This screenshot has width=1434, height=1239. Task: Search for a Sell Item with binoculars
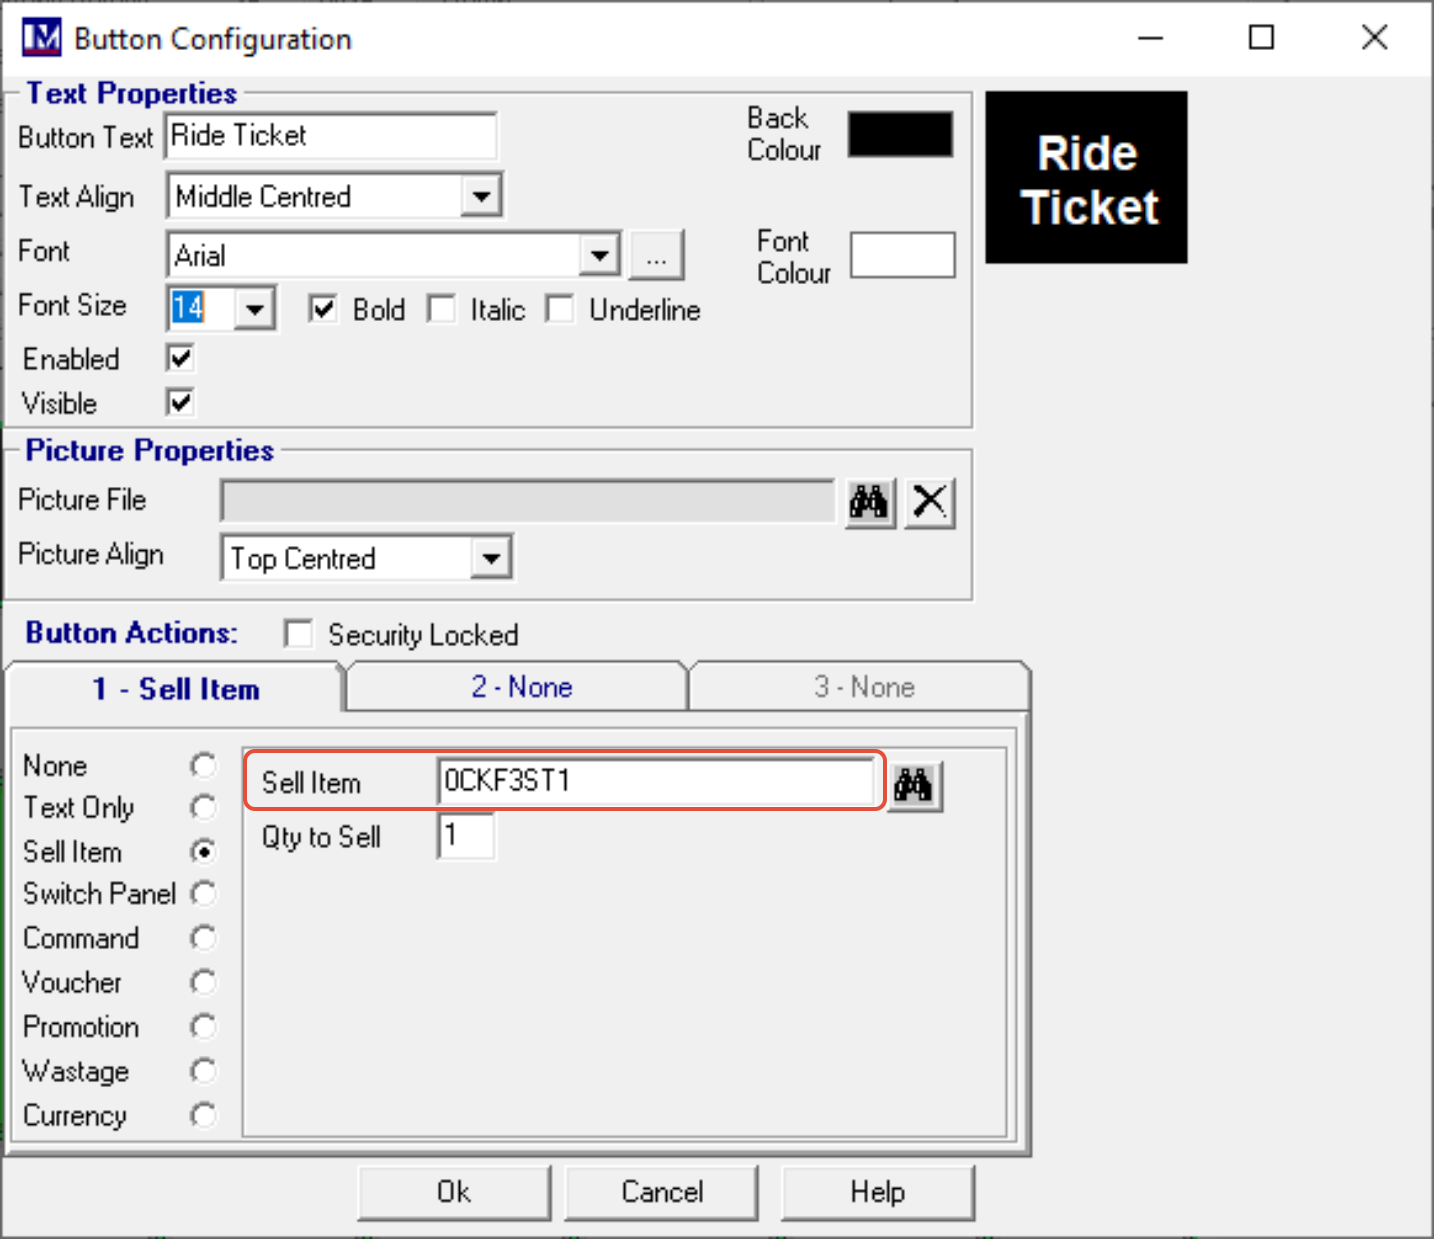point(914,785)
